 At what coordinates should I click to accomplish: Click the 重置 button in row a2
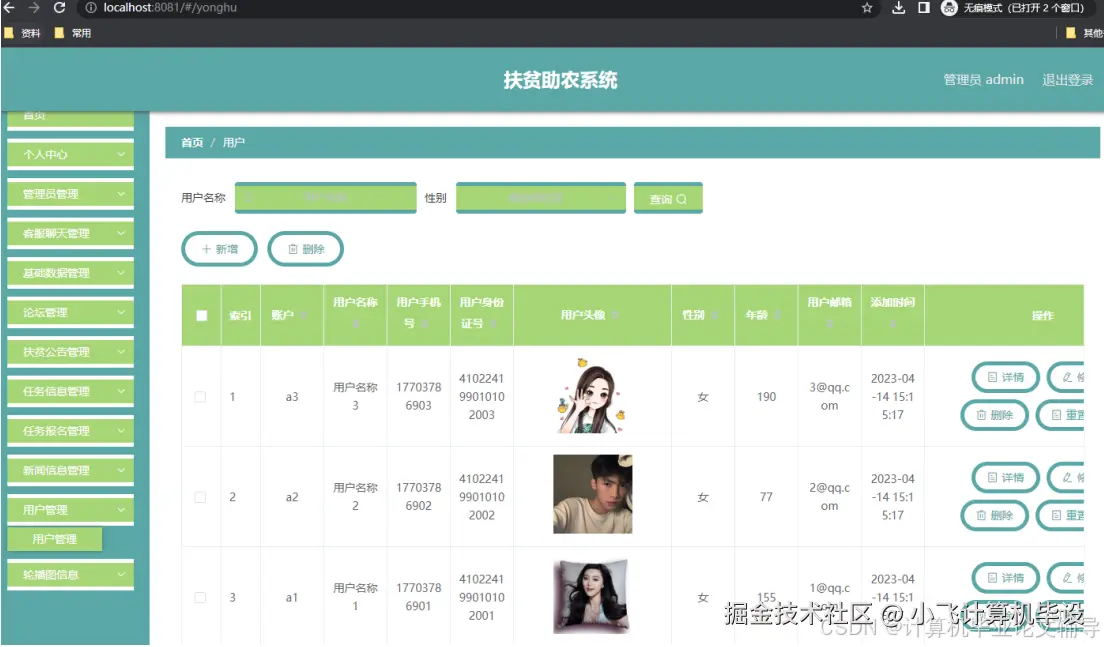pyautogui.click(x=1061, y=516)
